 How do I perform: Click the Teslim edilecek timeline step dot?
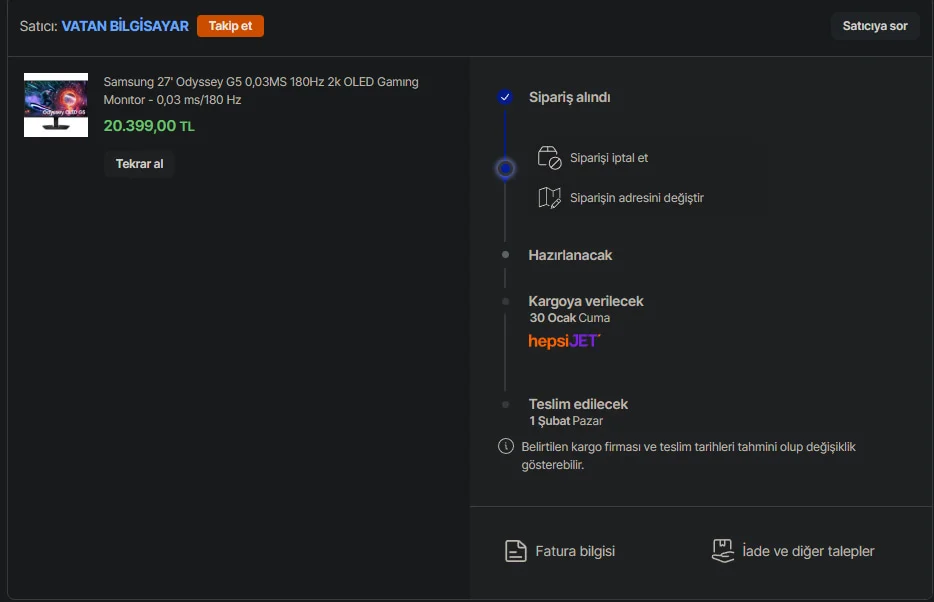(x=505, y=404)
